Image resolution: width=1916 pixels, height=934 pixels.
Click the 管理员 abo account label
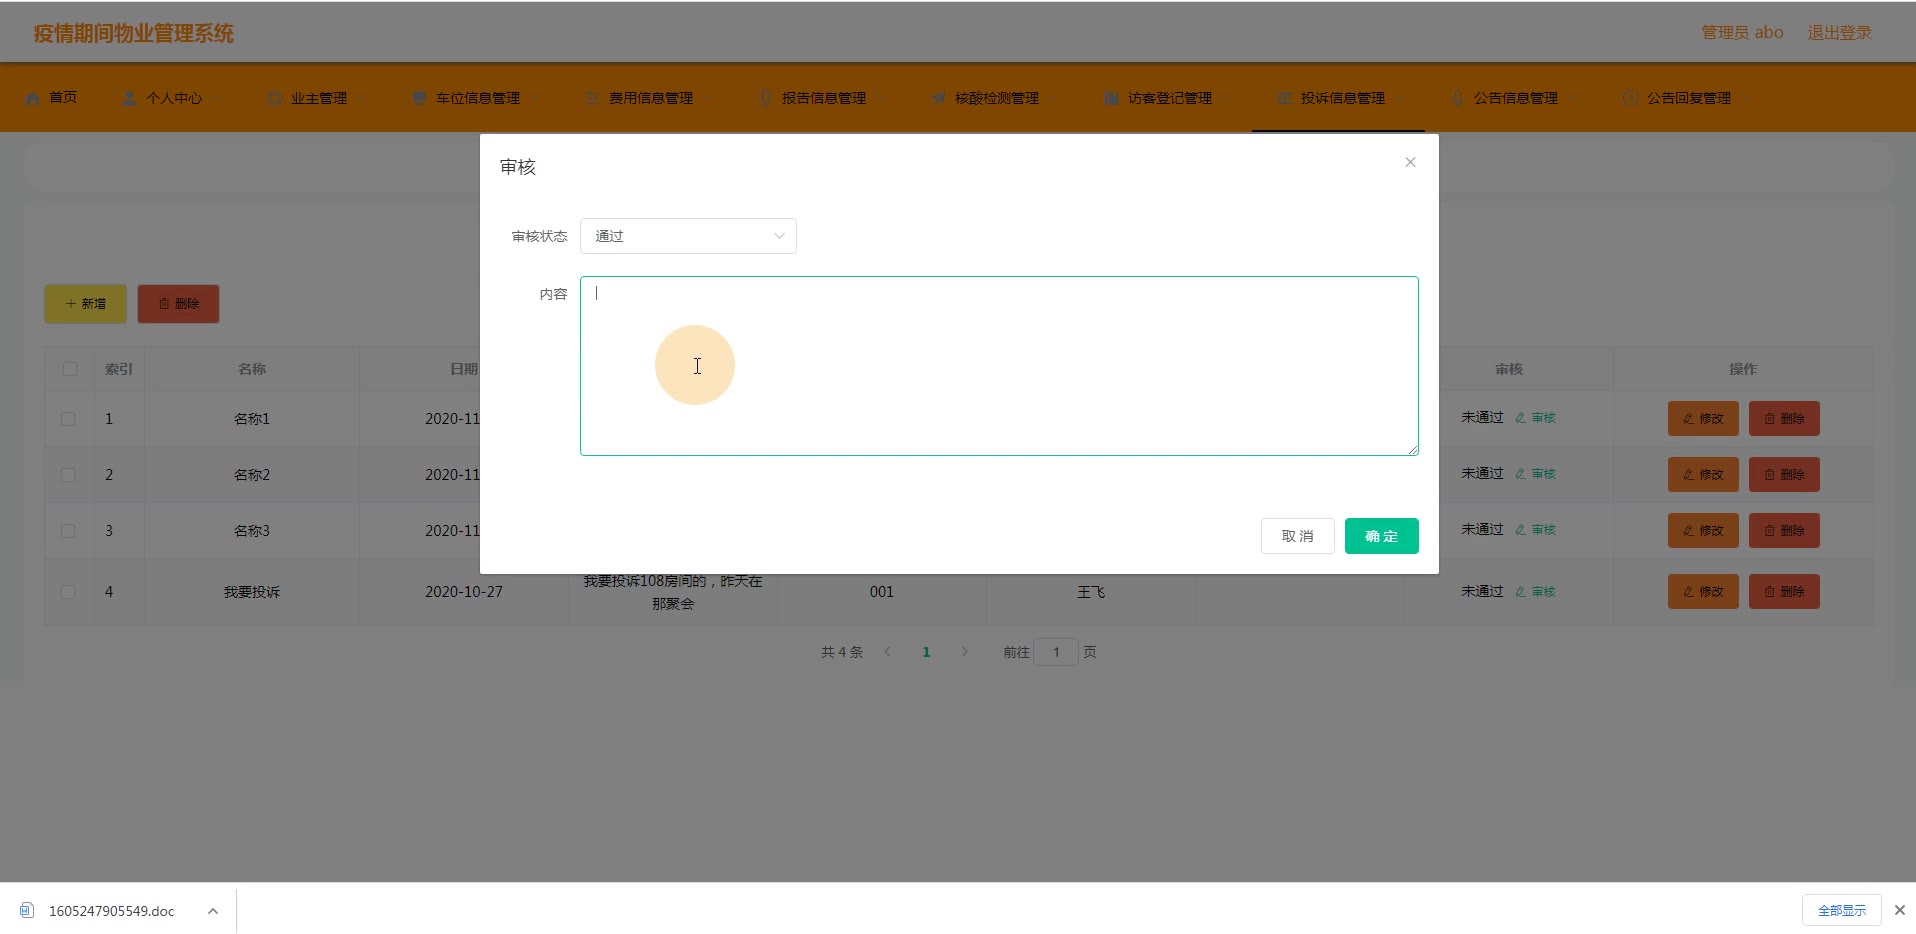tap(1743, 33)
